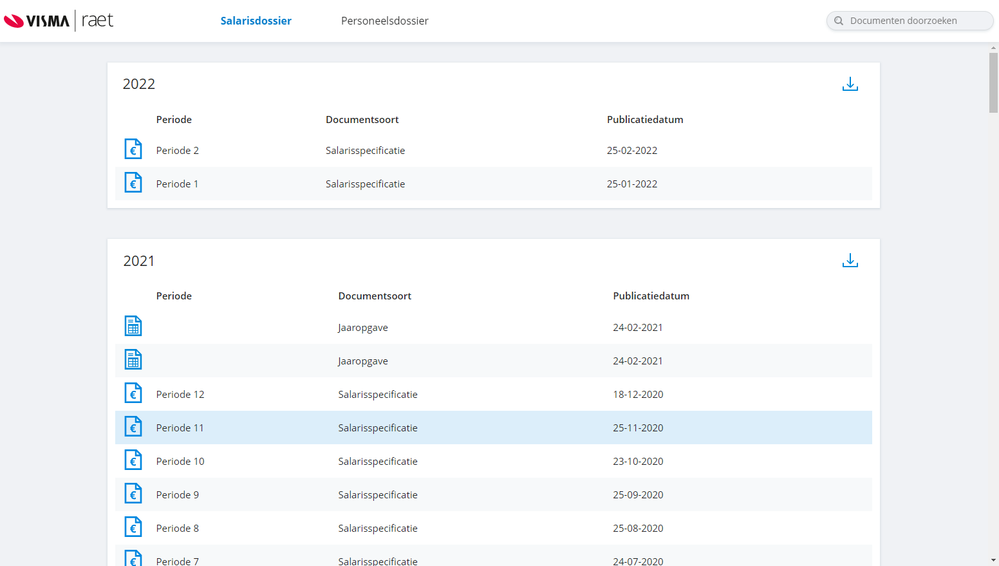Open the Periode 1 euro document icon
The image size is (999, 566).
[133, 183]
